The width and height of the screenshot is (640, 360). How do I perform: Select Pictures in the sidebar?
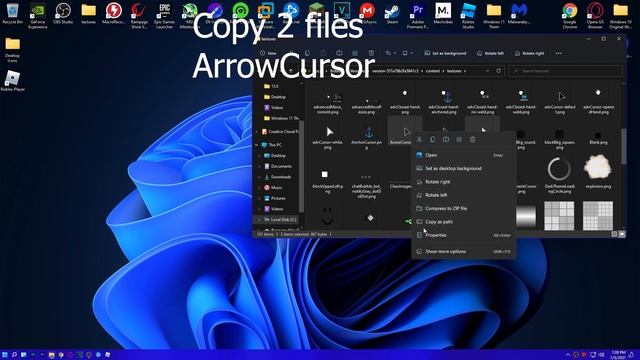point(275,198)
